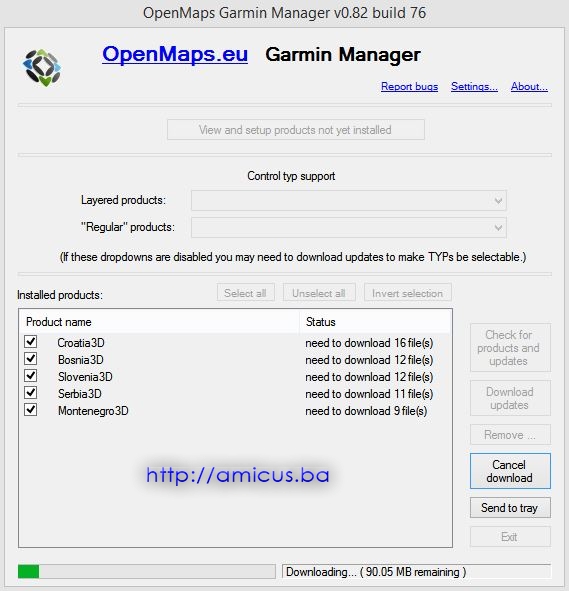Select the Slovenia3D product name

[x=85, y=377]
